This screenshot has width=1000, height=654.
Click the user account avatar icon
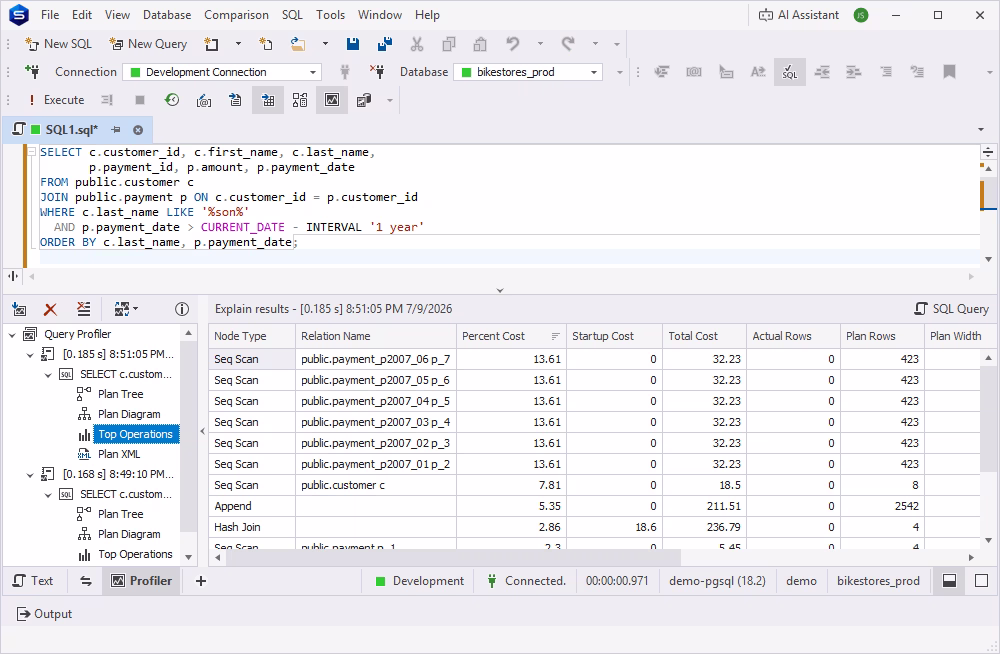861,15
